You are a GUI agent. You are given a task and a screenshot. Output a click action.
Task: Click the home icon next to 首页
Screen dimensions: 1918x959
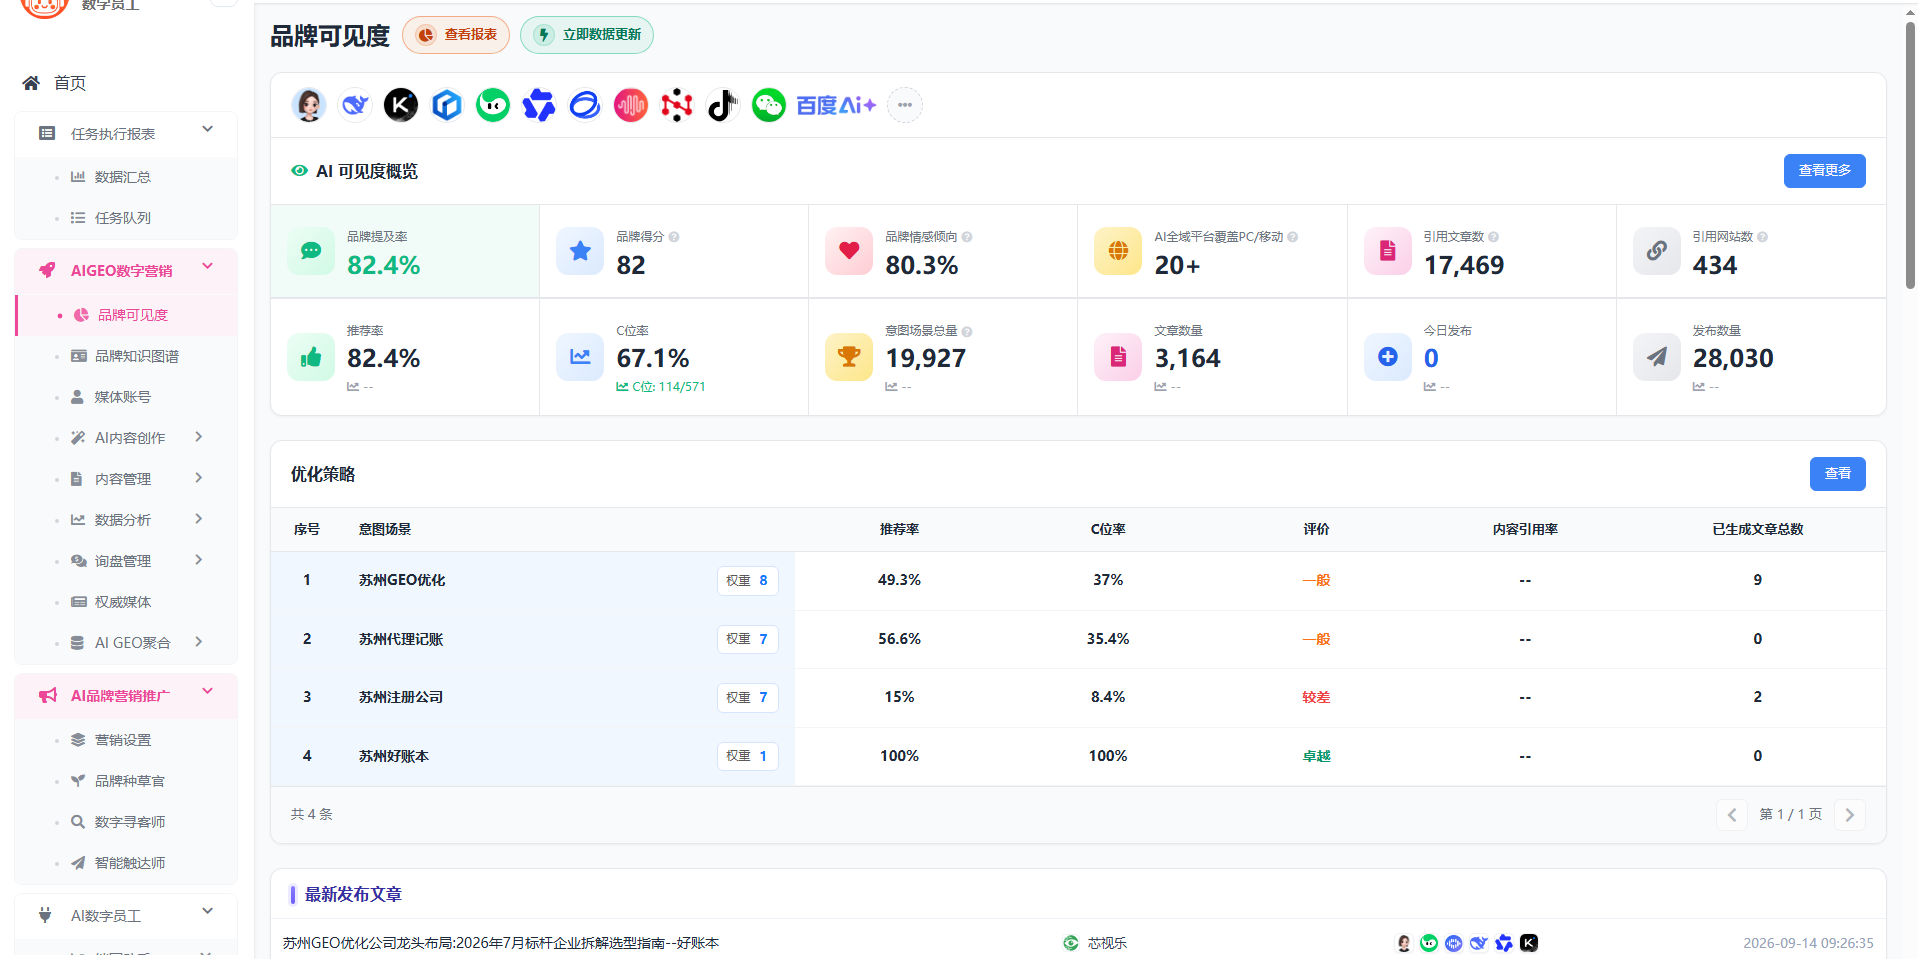(x=31, y=83)
